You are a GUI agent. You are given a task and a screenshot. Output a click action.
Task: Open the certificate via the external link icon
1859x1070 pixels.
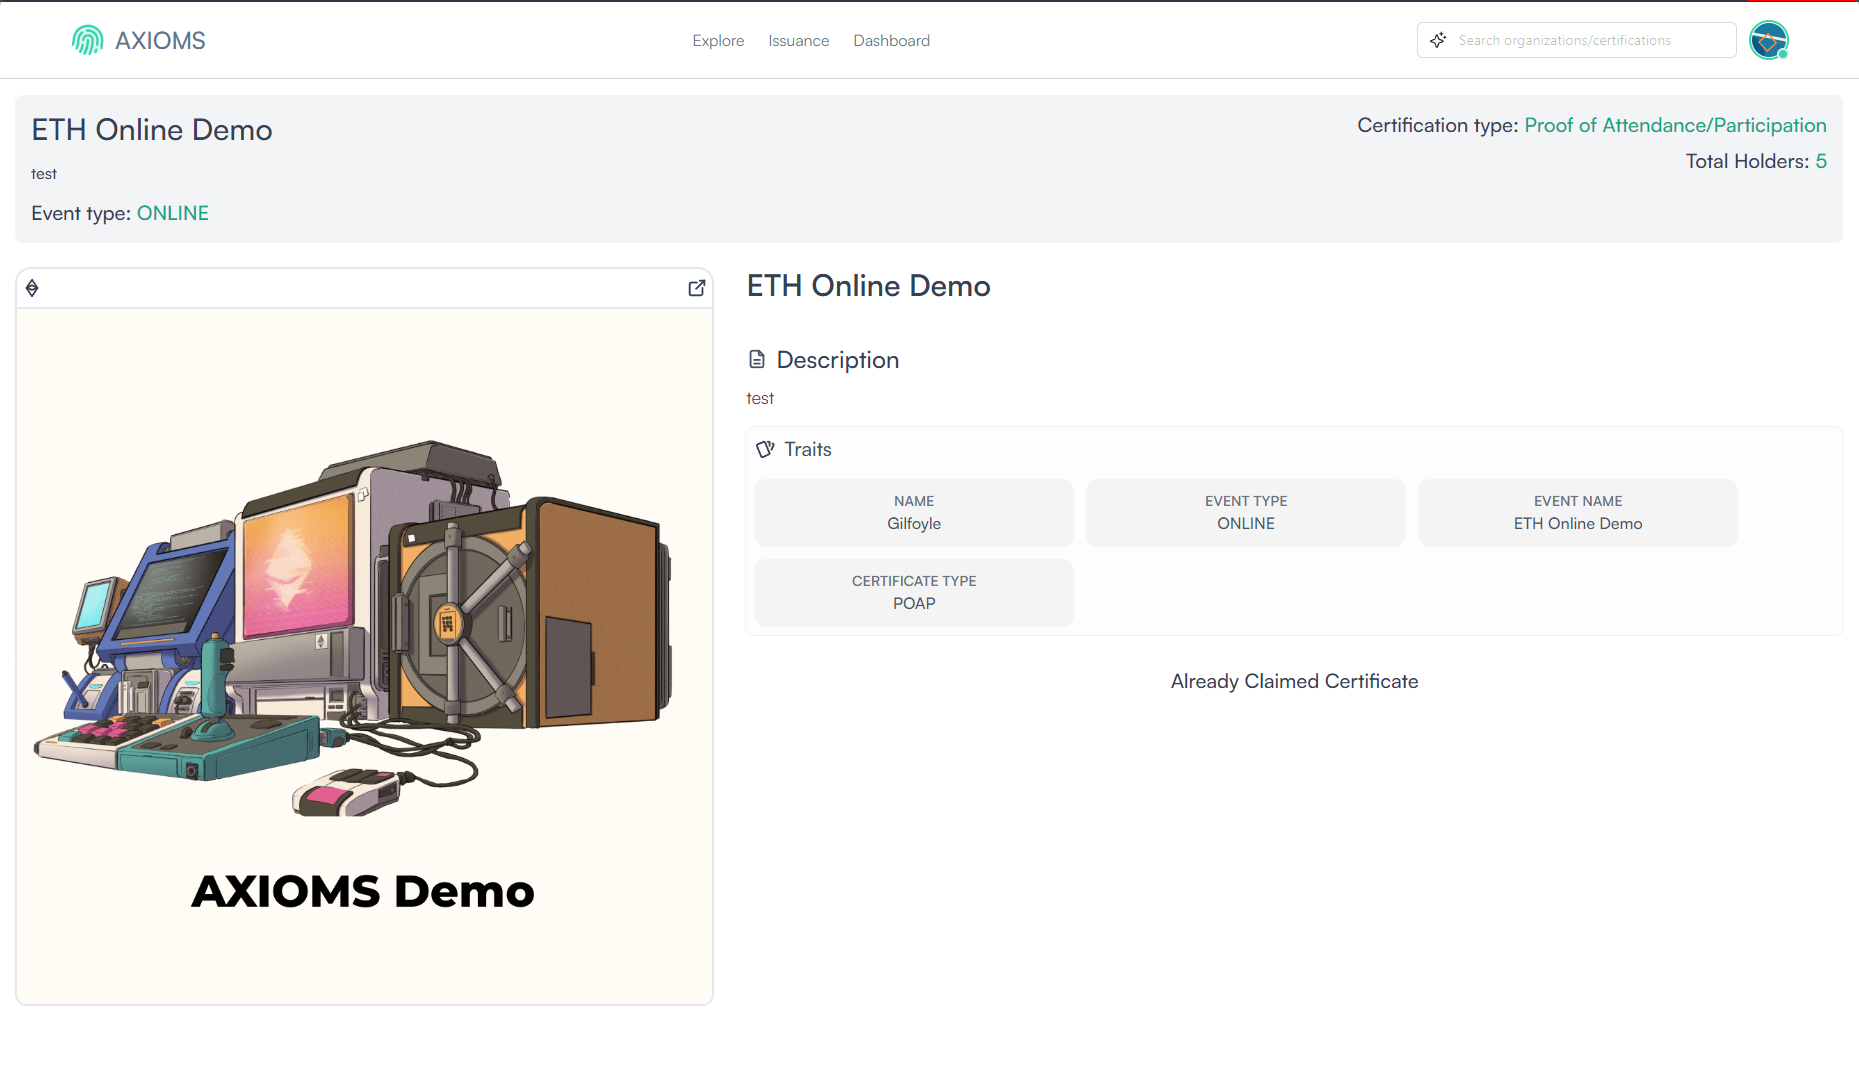[x=697, y=288]
